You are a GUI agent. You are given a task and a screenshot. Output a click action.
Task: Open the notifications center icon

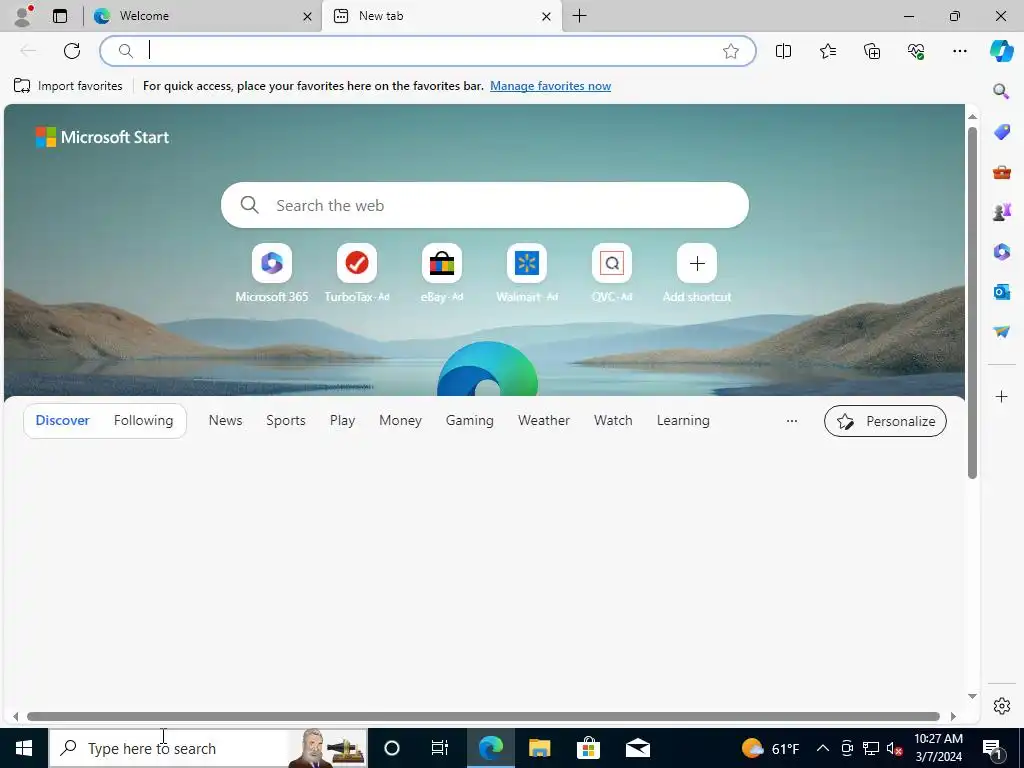[992, 749]
